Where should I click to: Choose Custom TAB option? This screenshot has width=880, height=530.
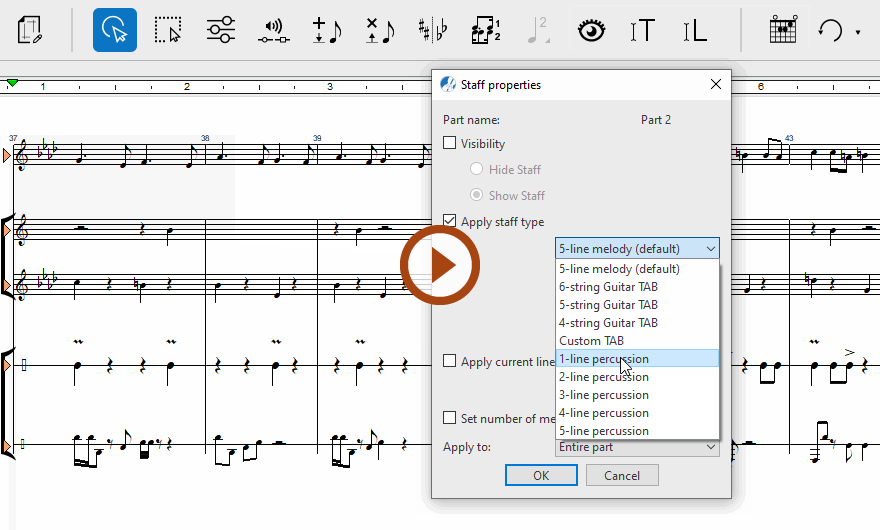(x=637, y=341)
